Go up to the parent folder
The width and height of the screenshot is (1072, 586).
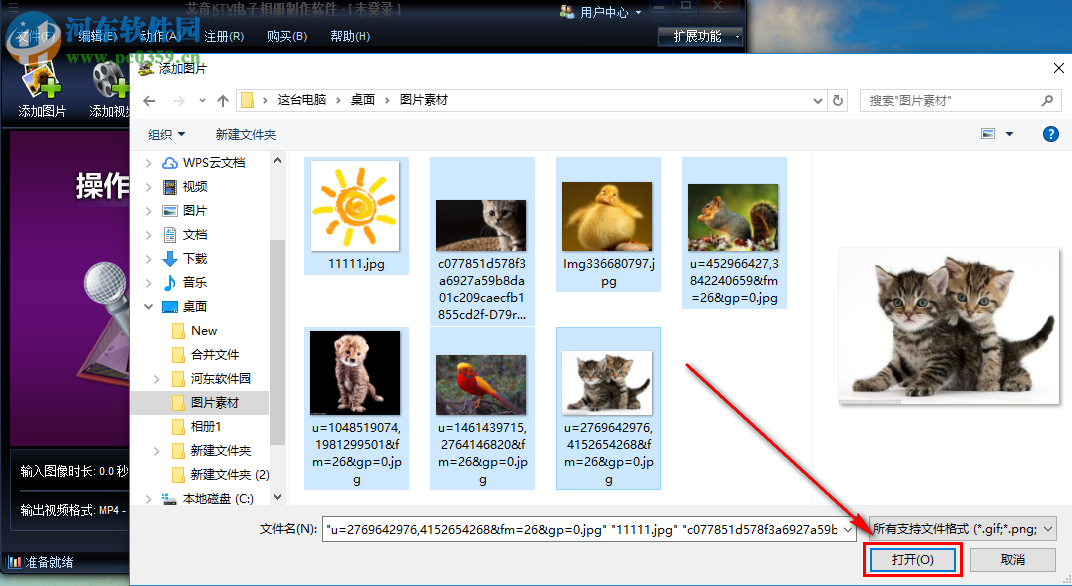coord(222,100)
